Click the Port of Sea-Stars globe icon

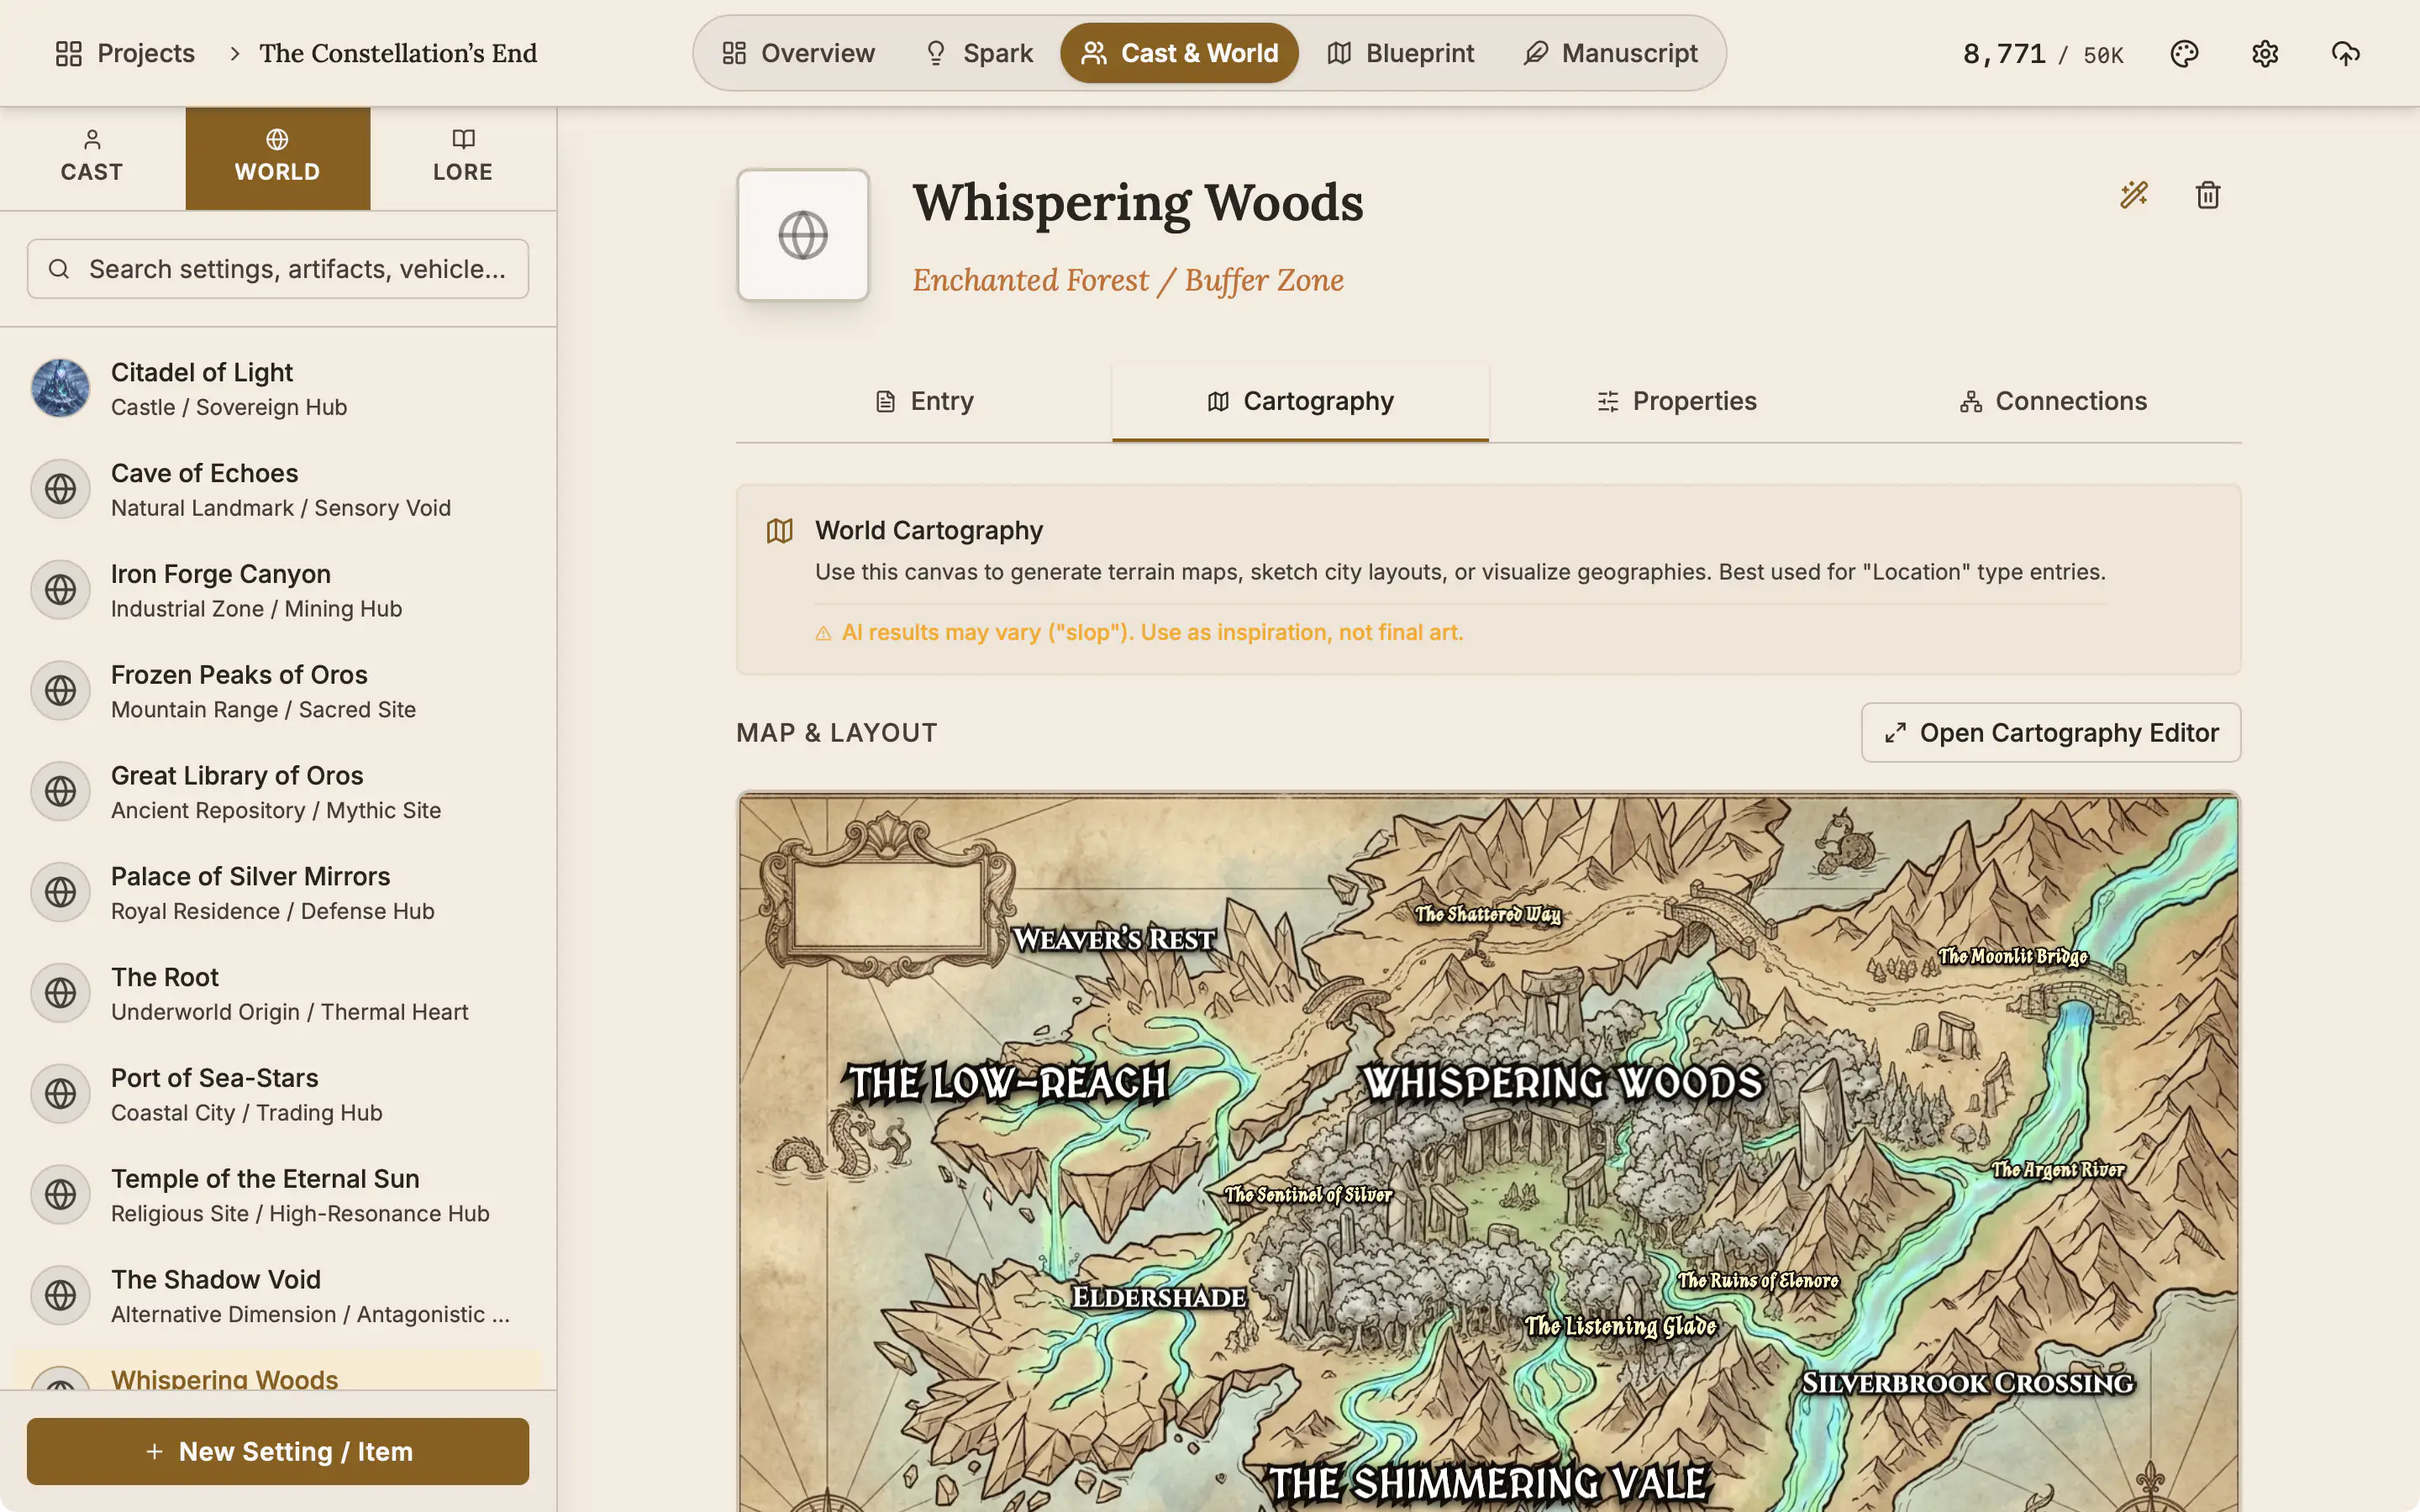tap(60, 1094)
